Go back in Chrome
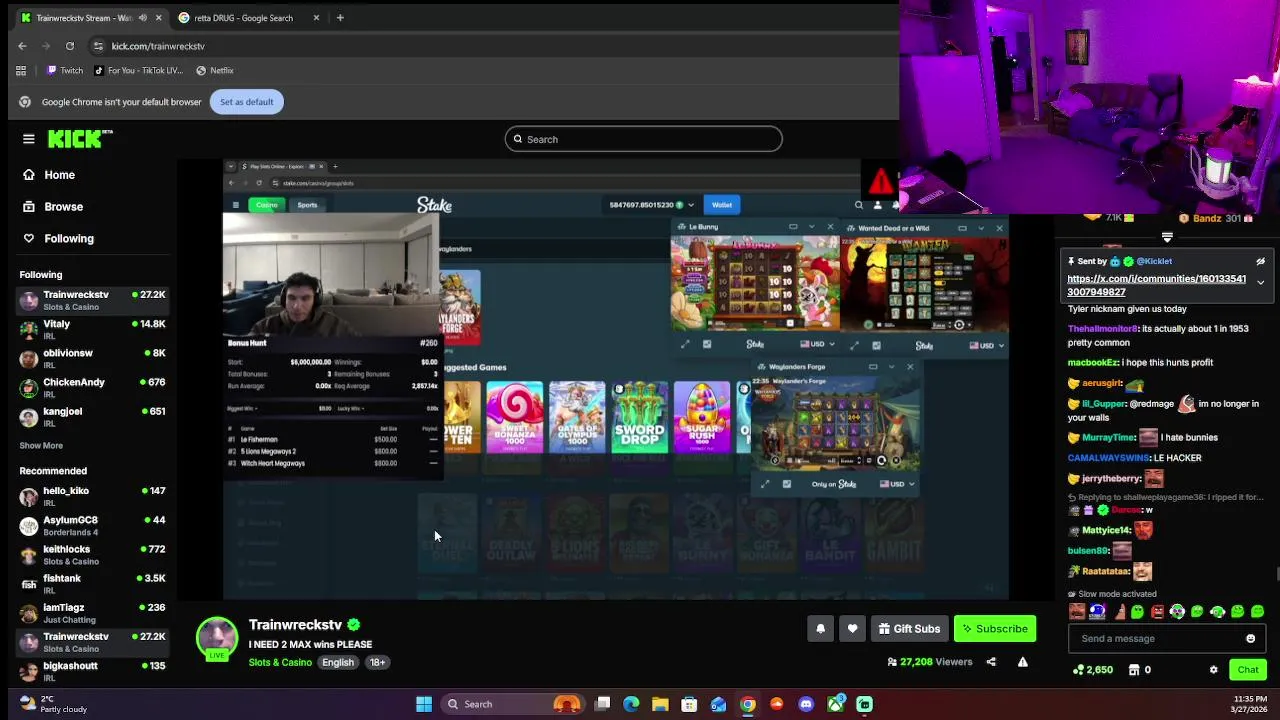The height and width of the screenshot is (720, 1280). pos(22,46)
